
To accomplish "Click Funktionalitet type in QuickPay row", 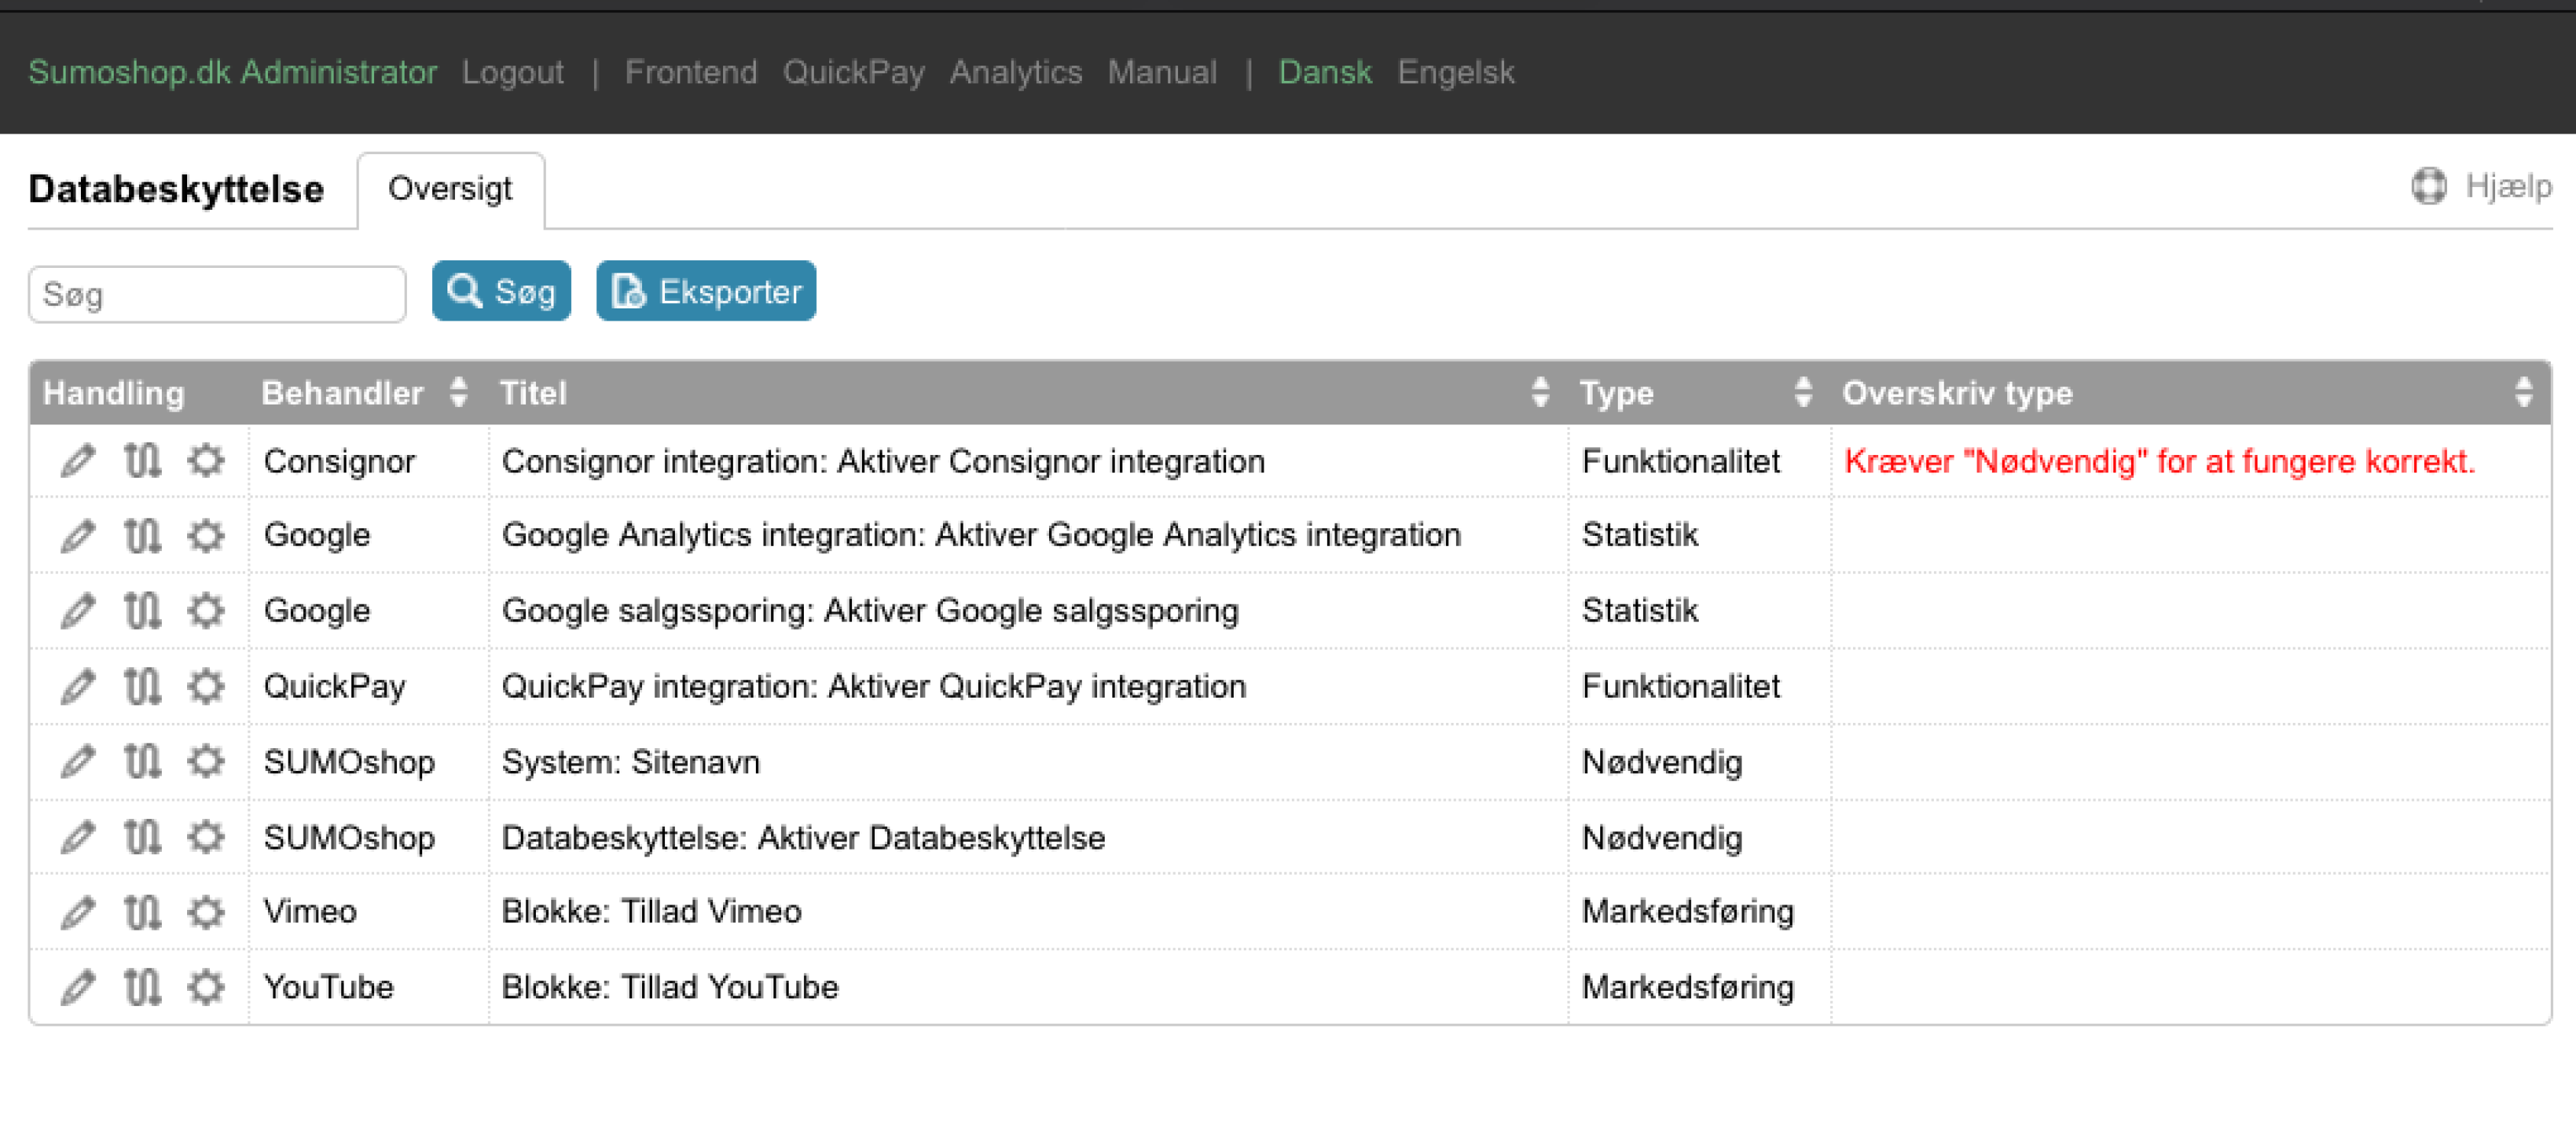I will click(x=1681, y=686).
